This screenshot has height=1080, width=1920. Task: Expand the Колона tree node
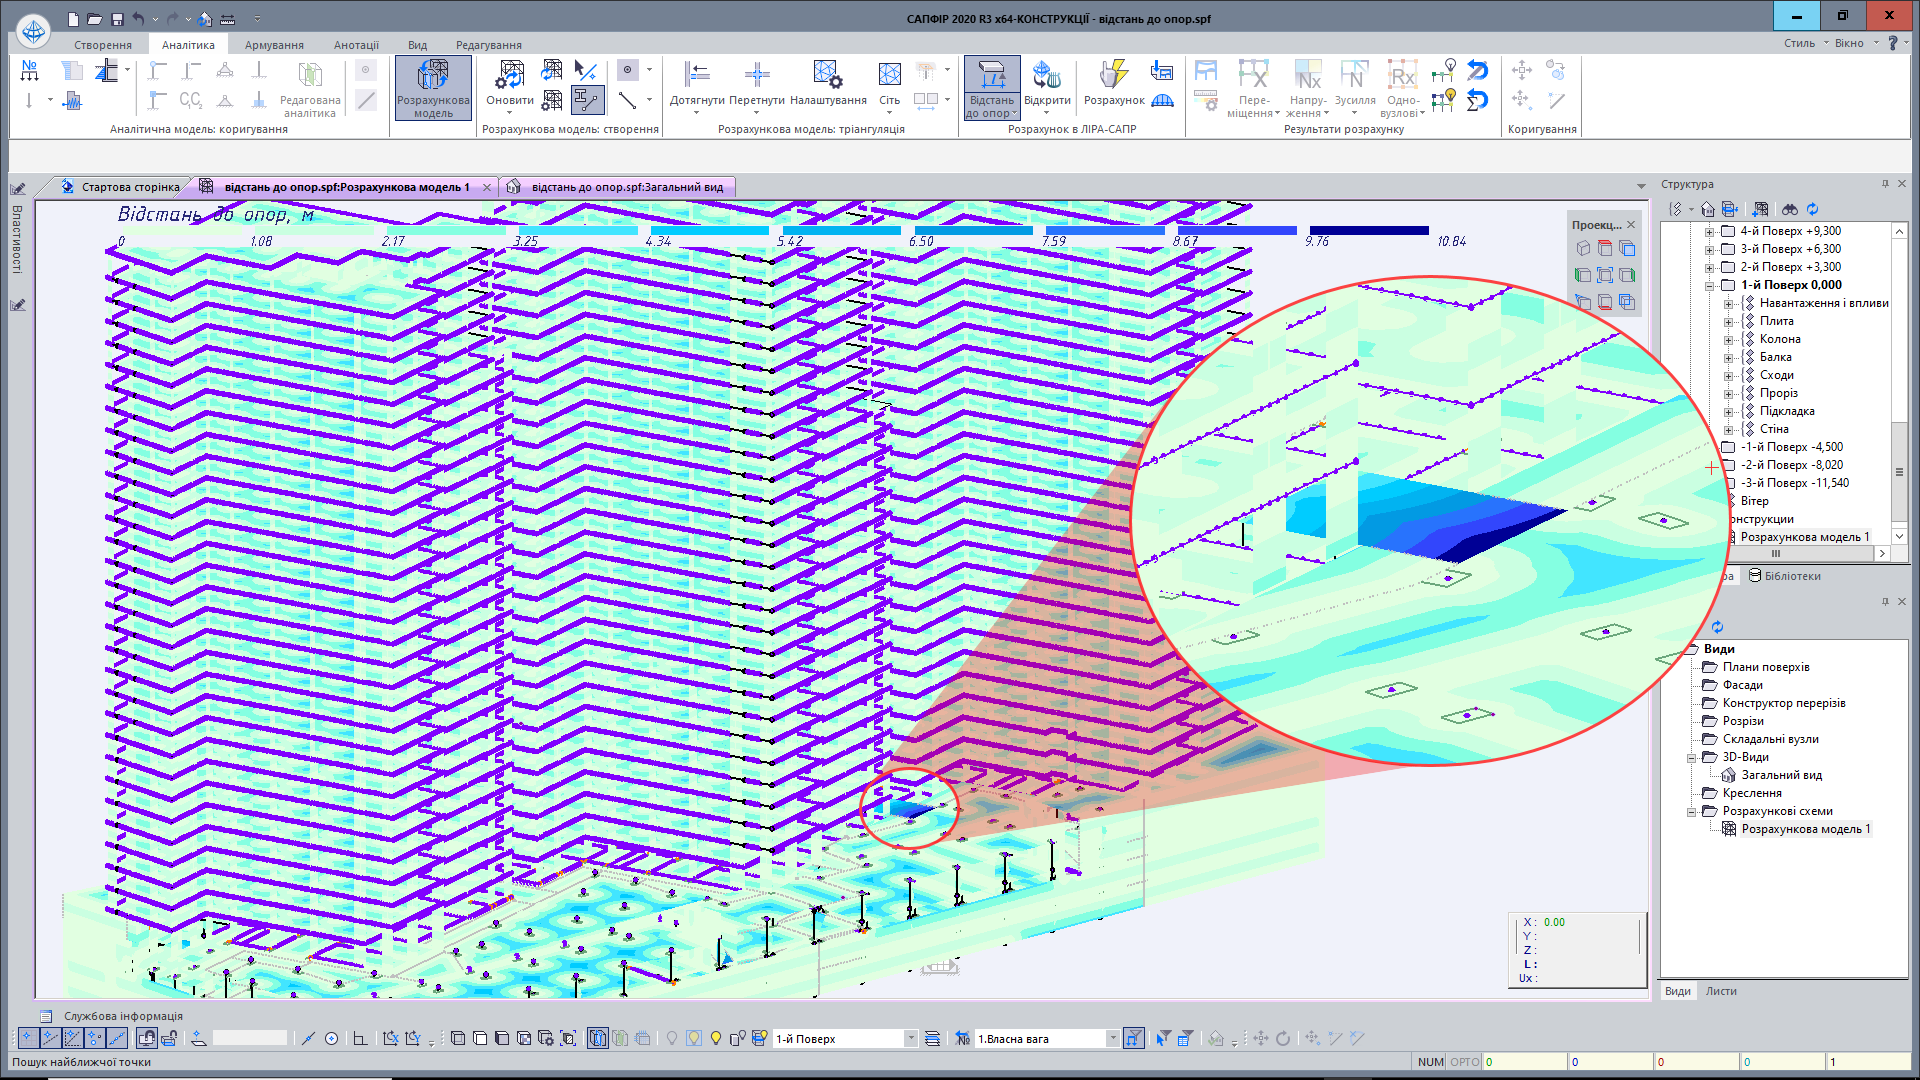1728,339
